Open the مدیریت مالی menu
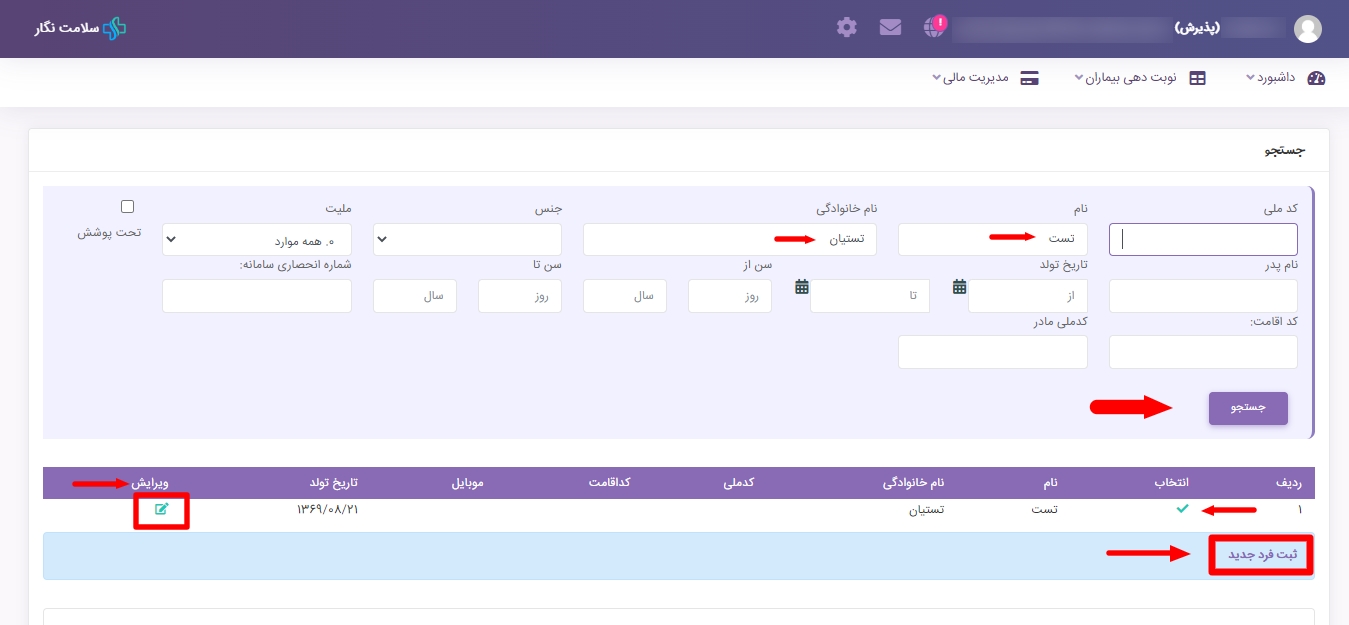 [x=985, y=78]
